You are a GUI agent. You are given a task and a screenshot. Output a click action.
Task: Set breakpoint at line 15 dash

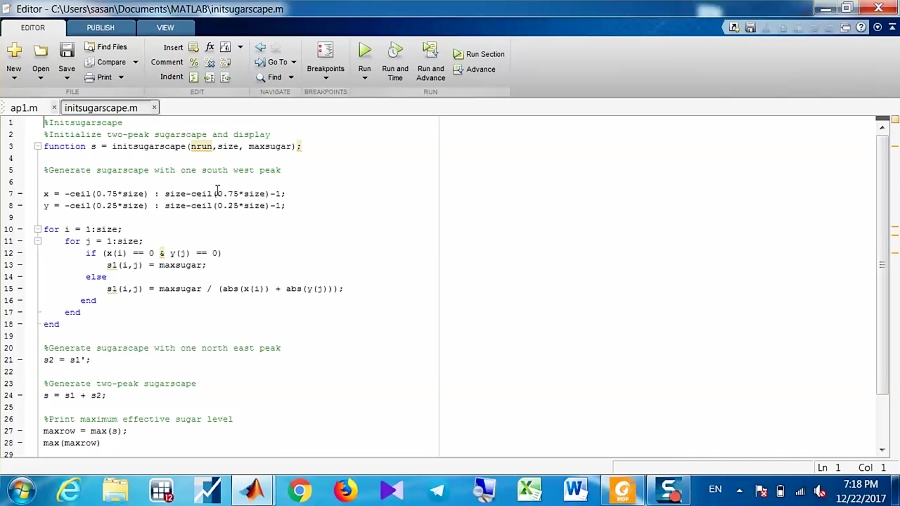click(x=20, y=289)
